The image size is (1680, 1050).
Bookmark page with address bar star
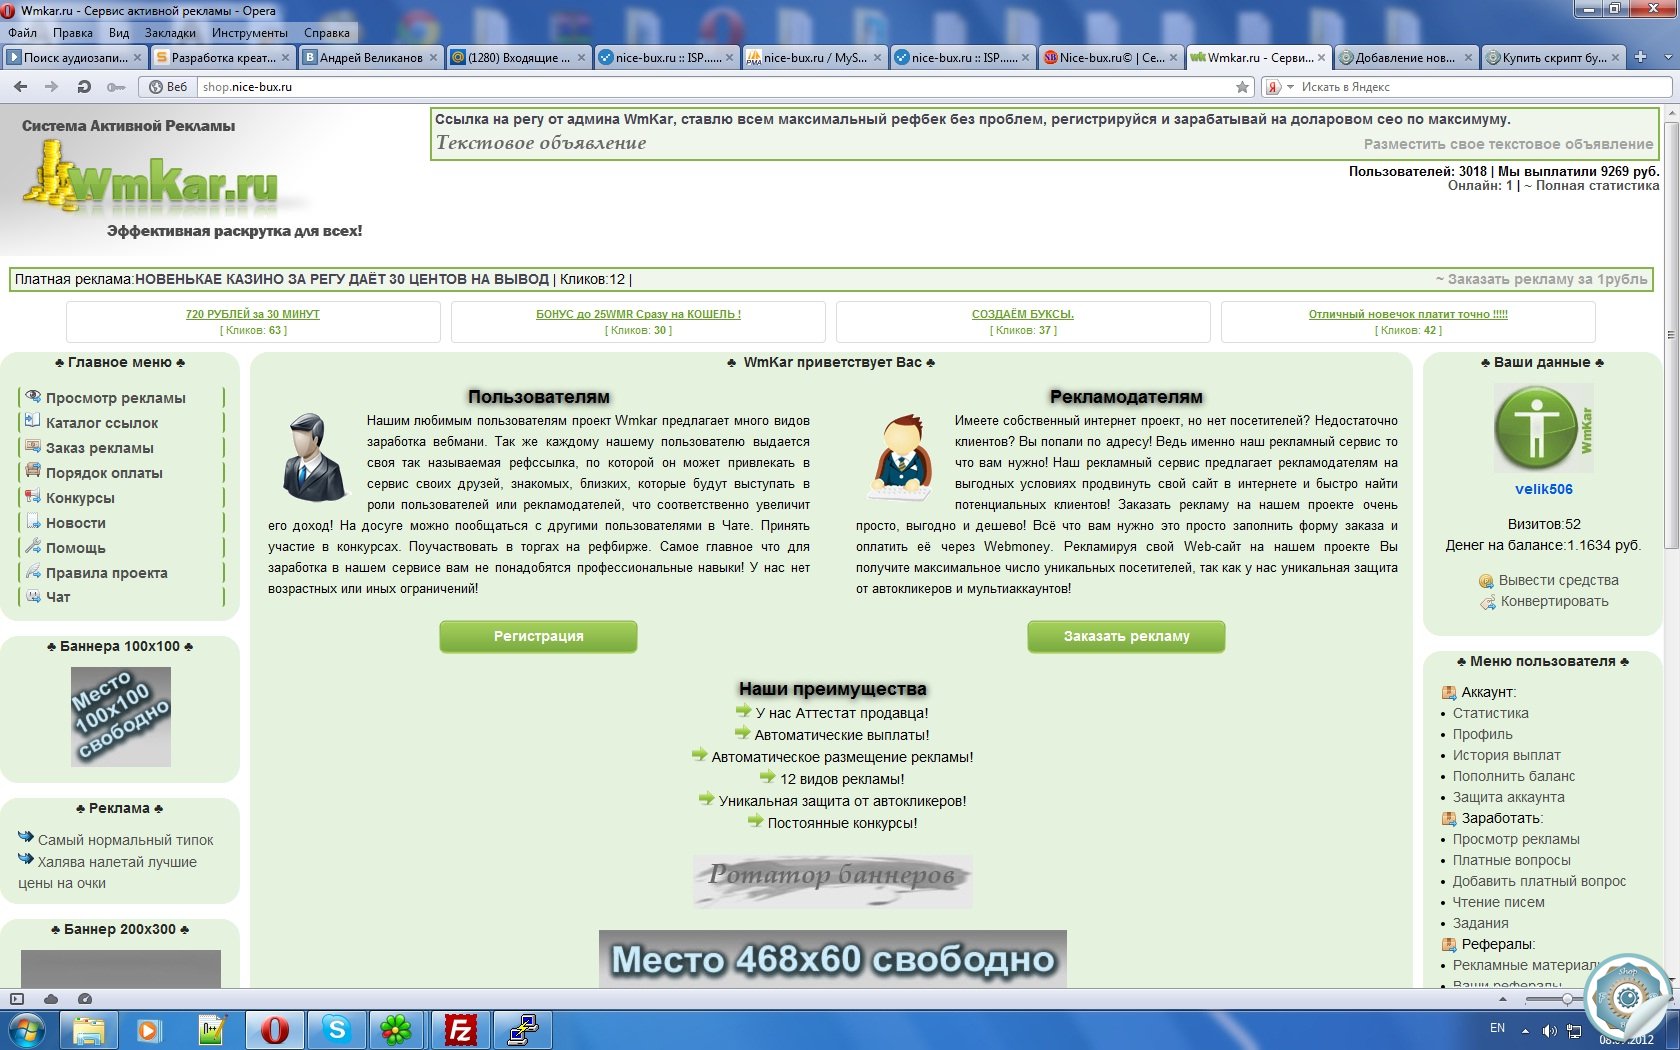click(x=1242, y=87)
